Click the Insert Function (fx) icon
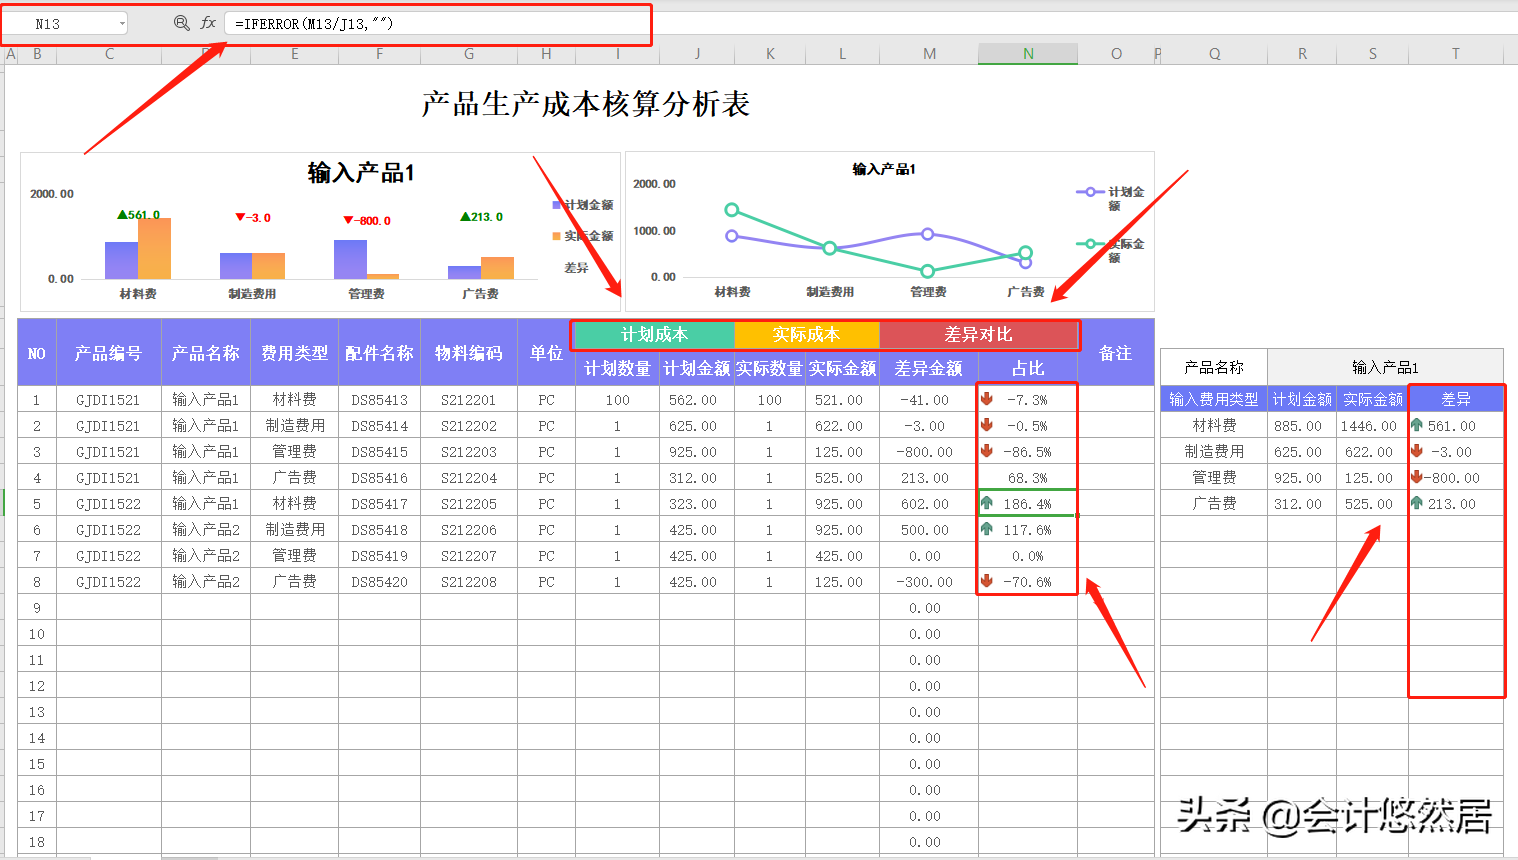 coord(208,22)
